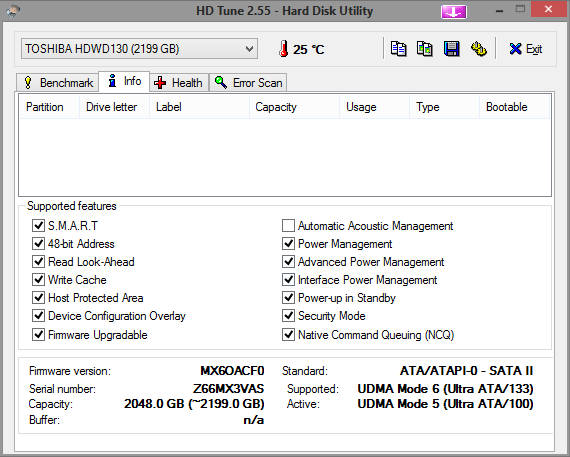Toggle Advanced Power Management checkbox
This screenshot has width=570, height=457.
[288, 261]
